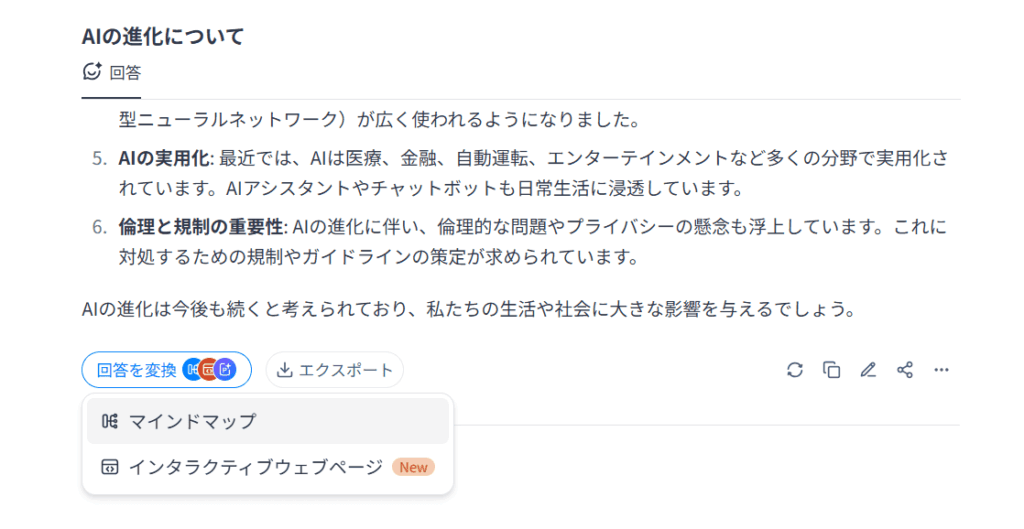
Task: Open the 回答を変換 dropdown
Action: coord(167,370)
